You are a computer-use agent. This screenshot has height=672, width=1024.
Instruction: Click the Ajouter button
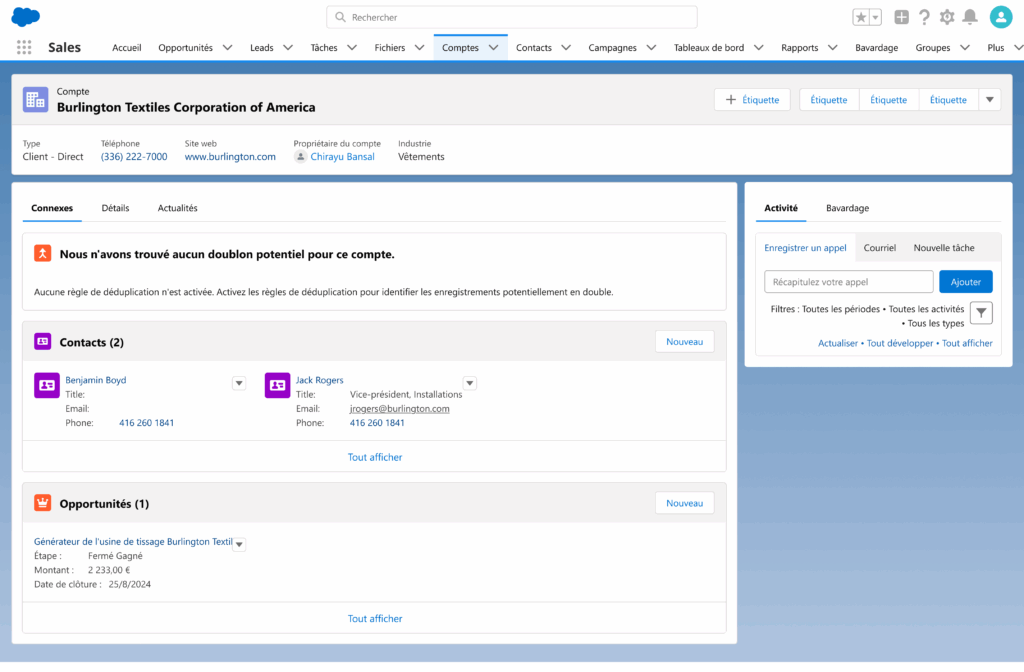click(965, 281)
